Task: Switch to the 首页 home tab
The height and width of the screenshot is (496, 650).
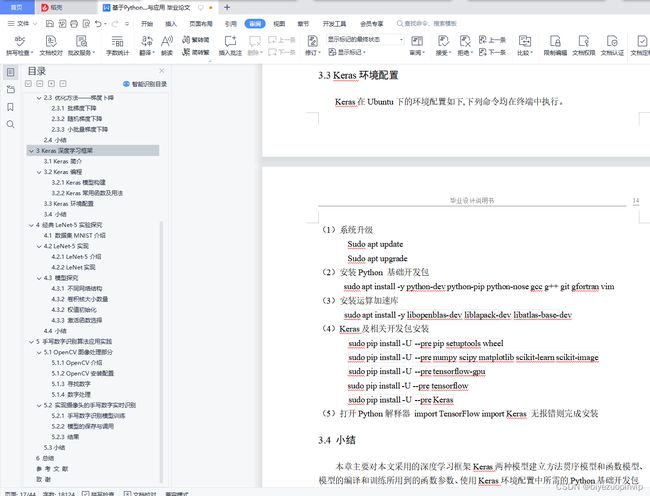Action: (16, 7)
